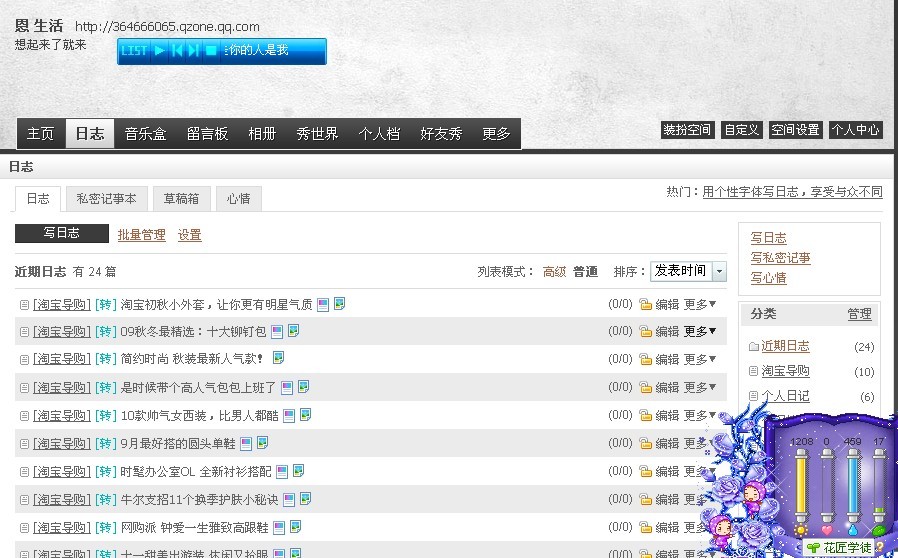
Task: Click the blue water meter in flower widget
Action: pos(853,487)
